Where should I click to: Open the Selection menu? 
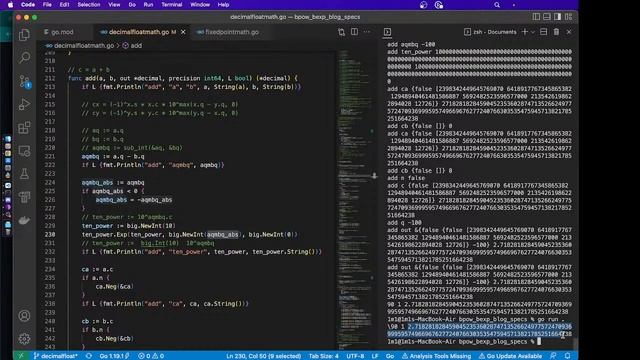[x=89, y=4]
